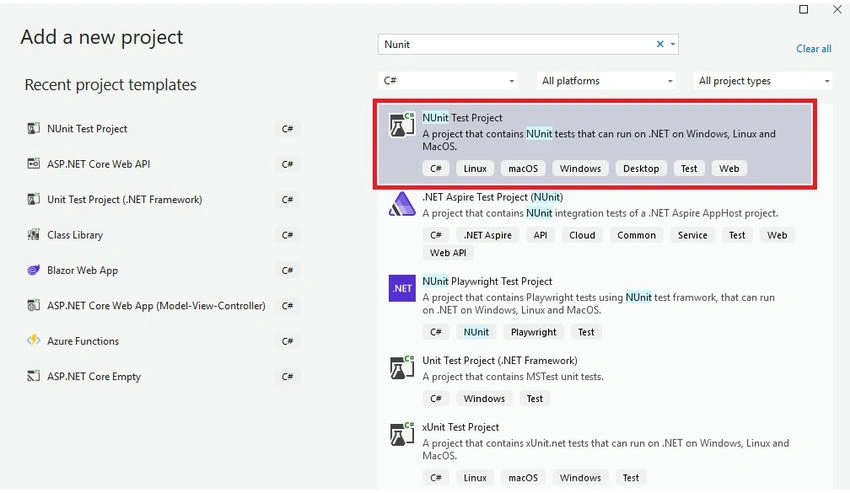
Task: Click the Desktop tag on NUnit Test Project
Action: 641,168
